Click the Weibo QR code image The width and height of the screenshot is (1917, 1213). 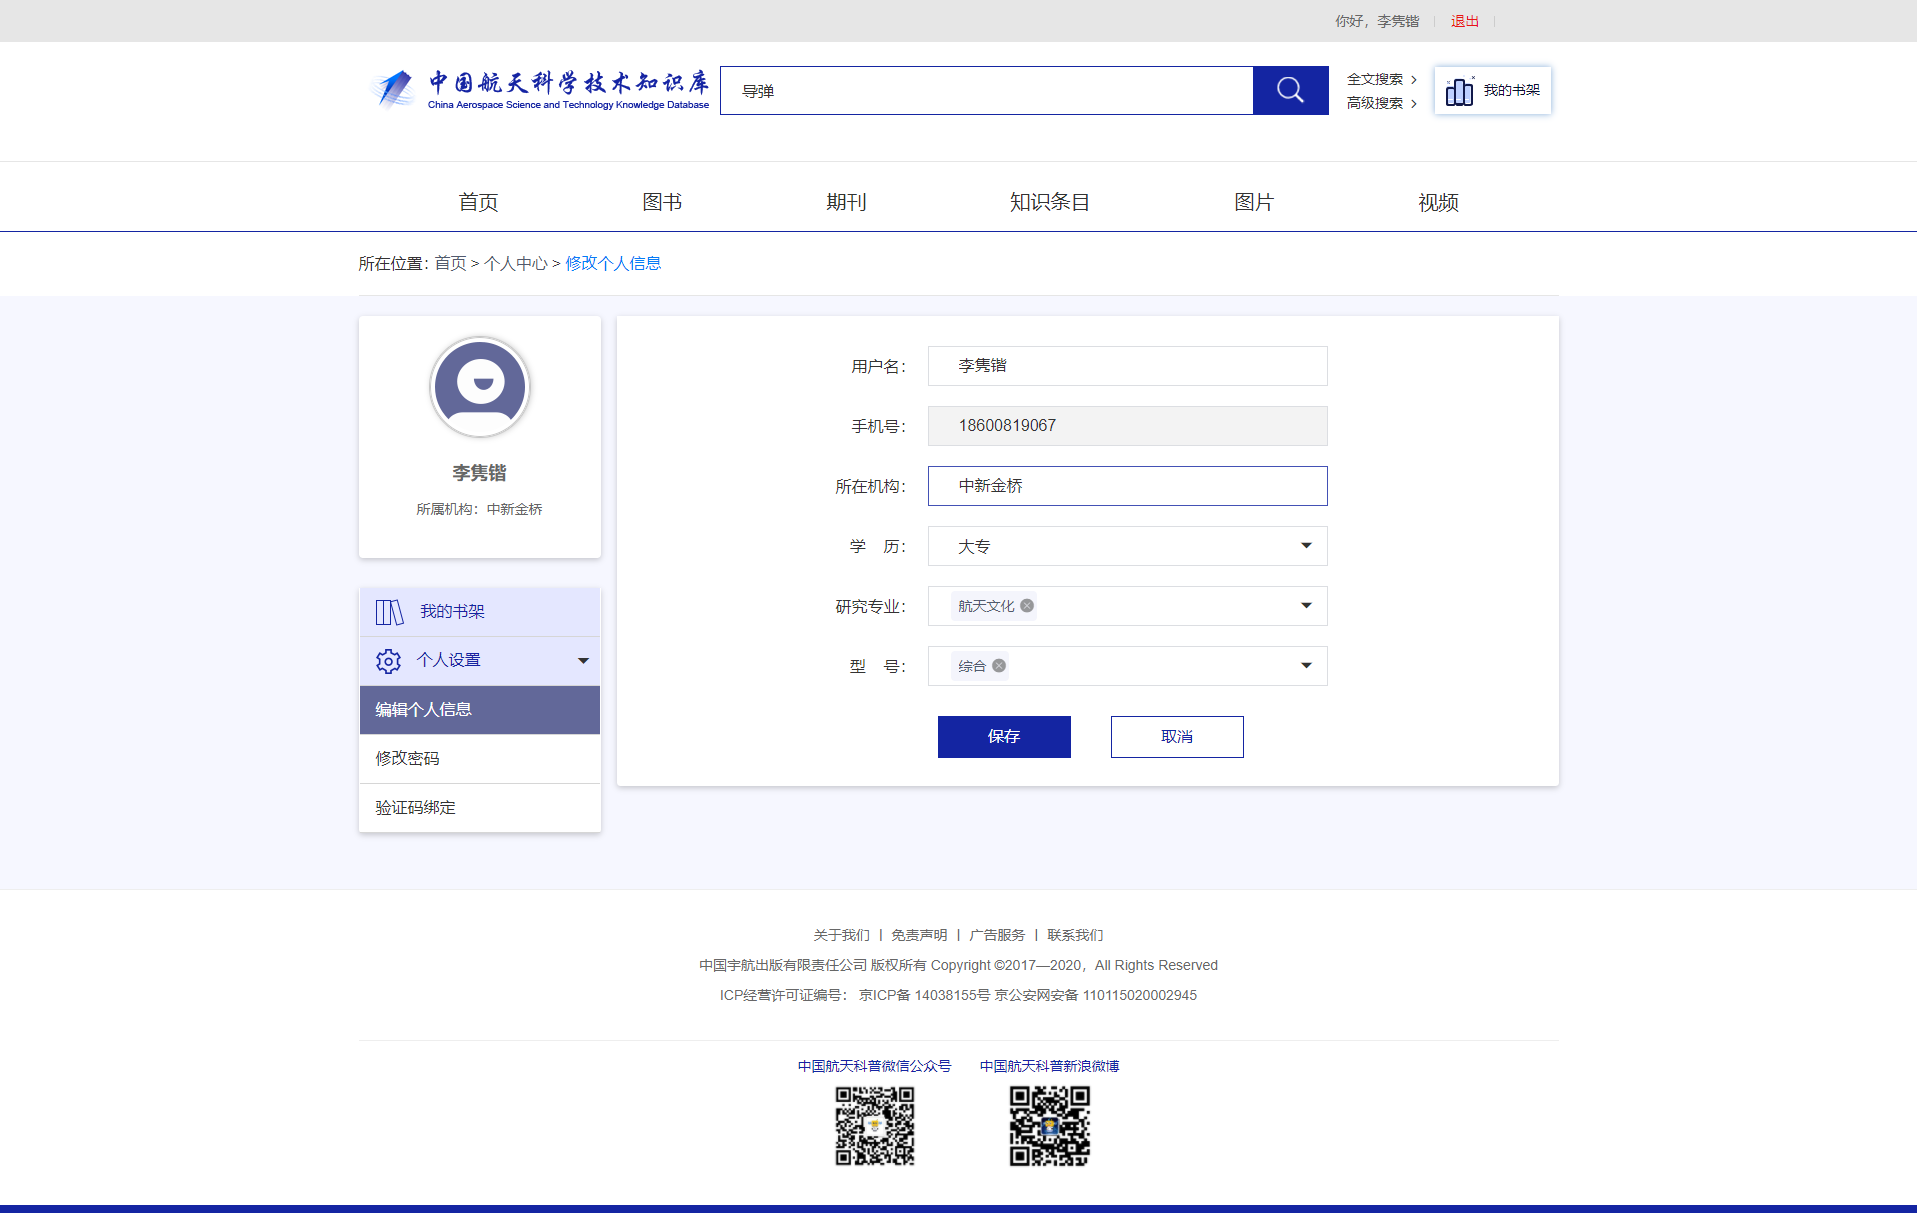[x=1049, y=1127]
